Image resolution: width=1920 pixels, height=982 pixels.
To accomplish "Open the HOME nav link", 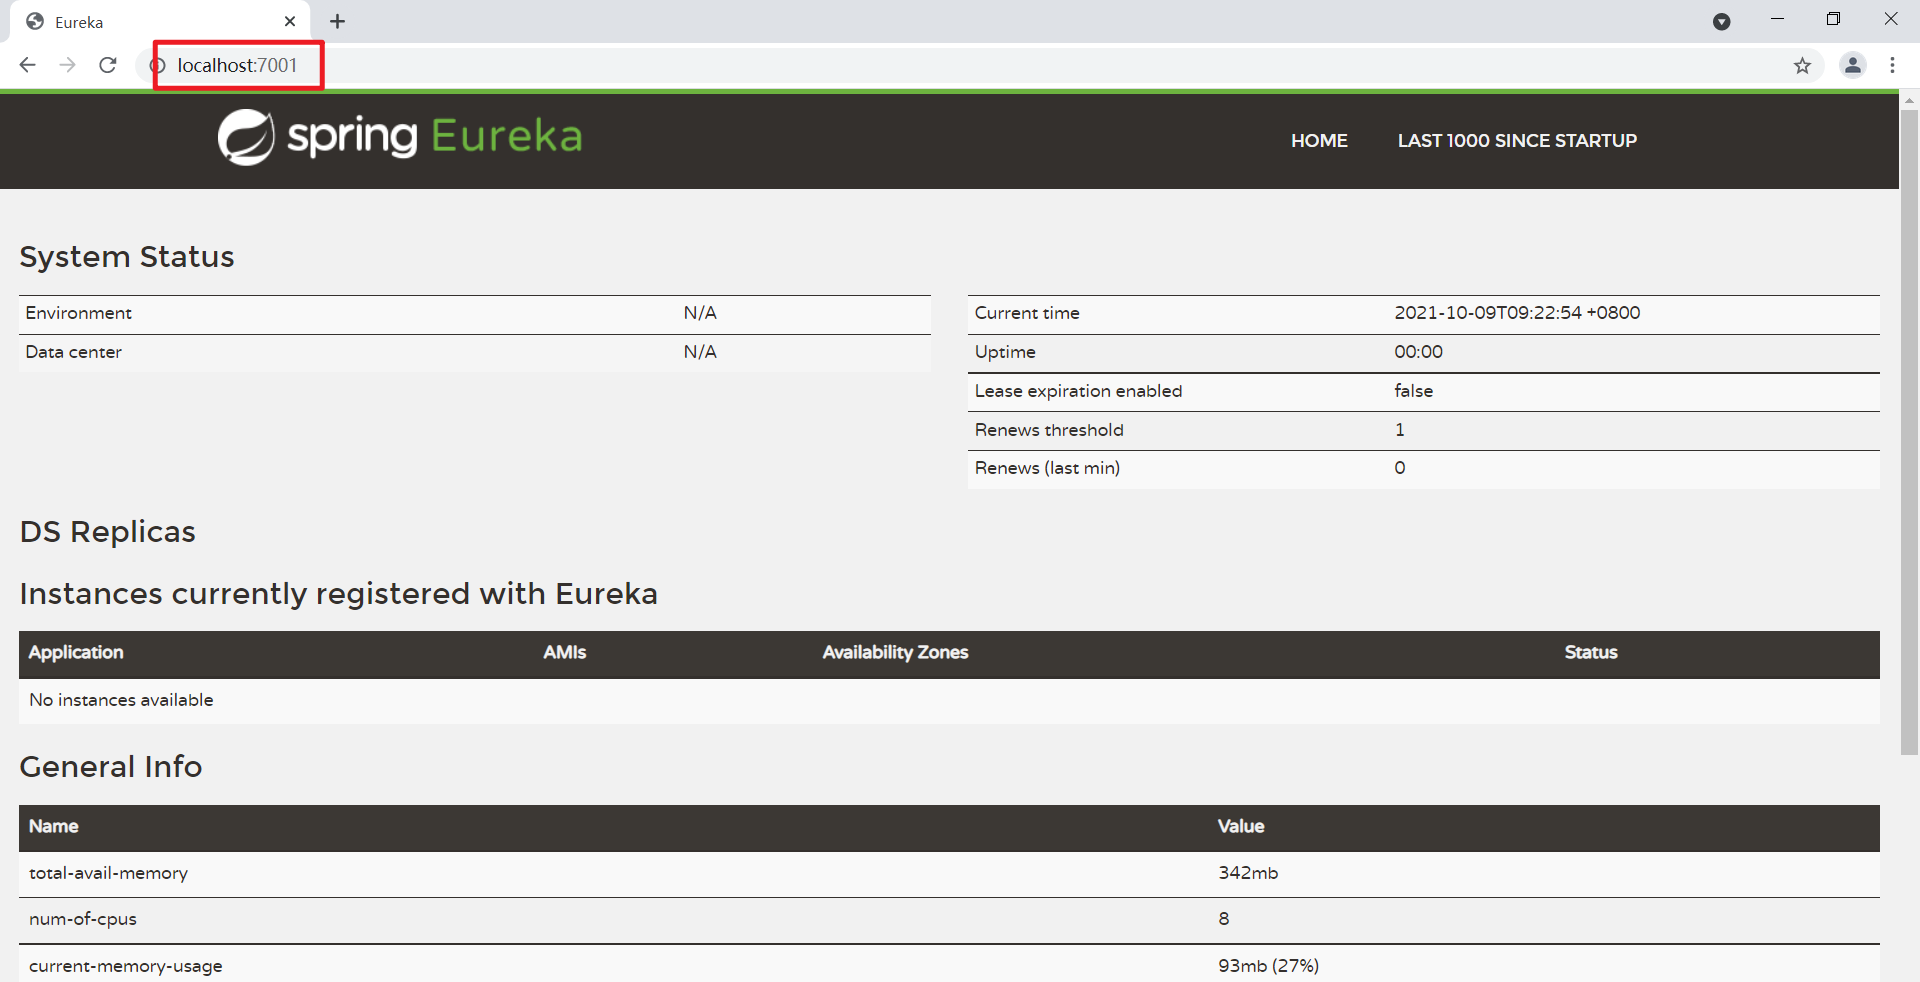I will click(x=1319, y=141).
